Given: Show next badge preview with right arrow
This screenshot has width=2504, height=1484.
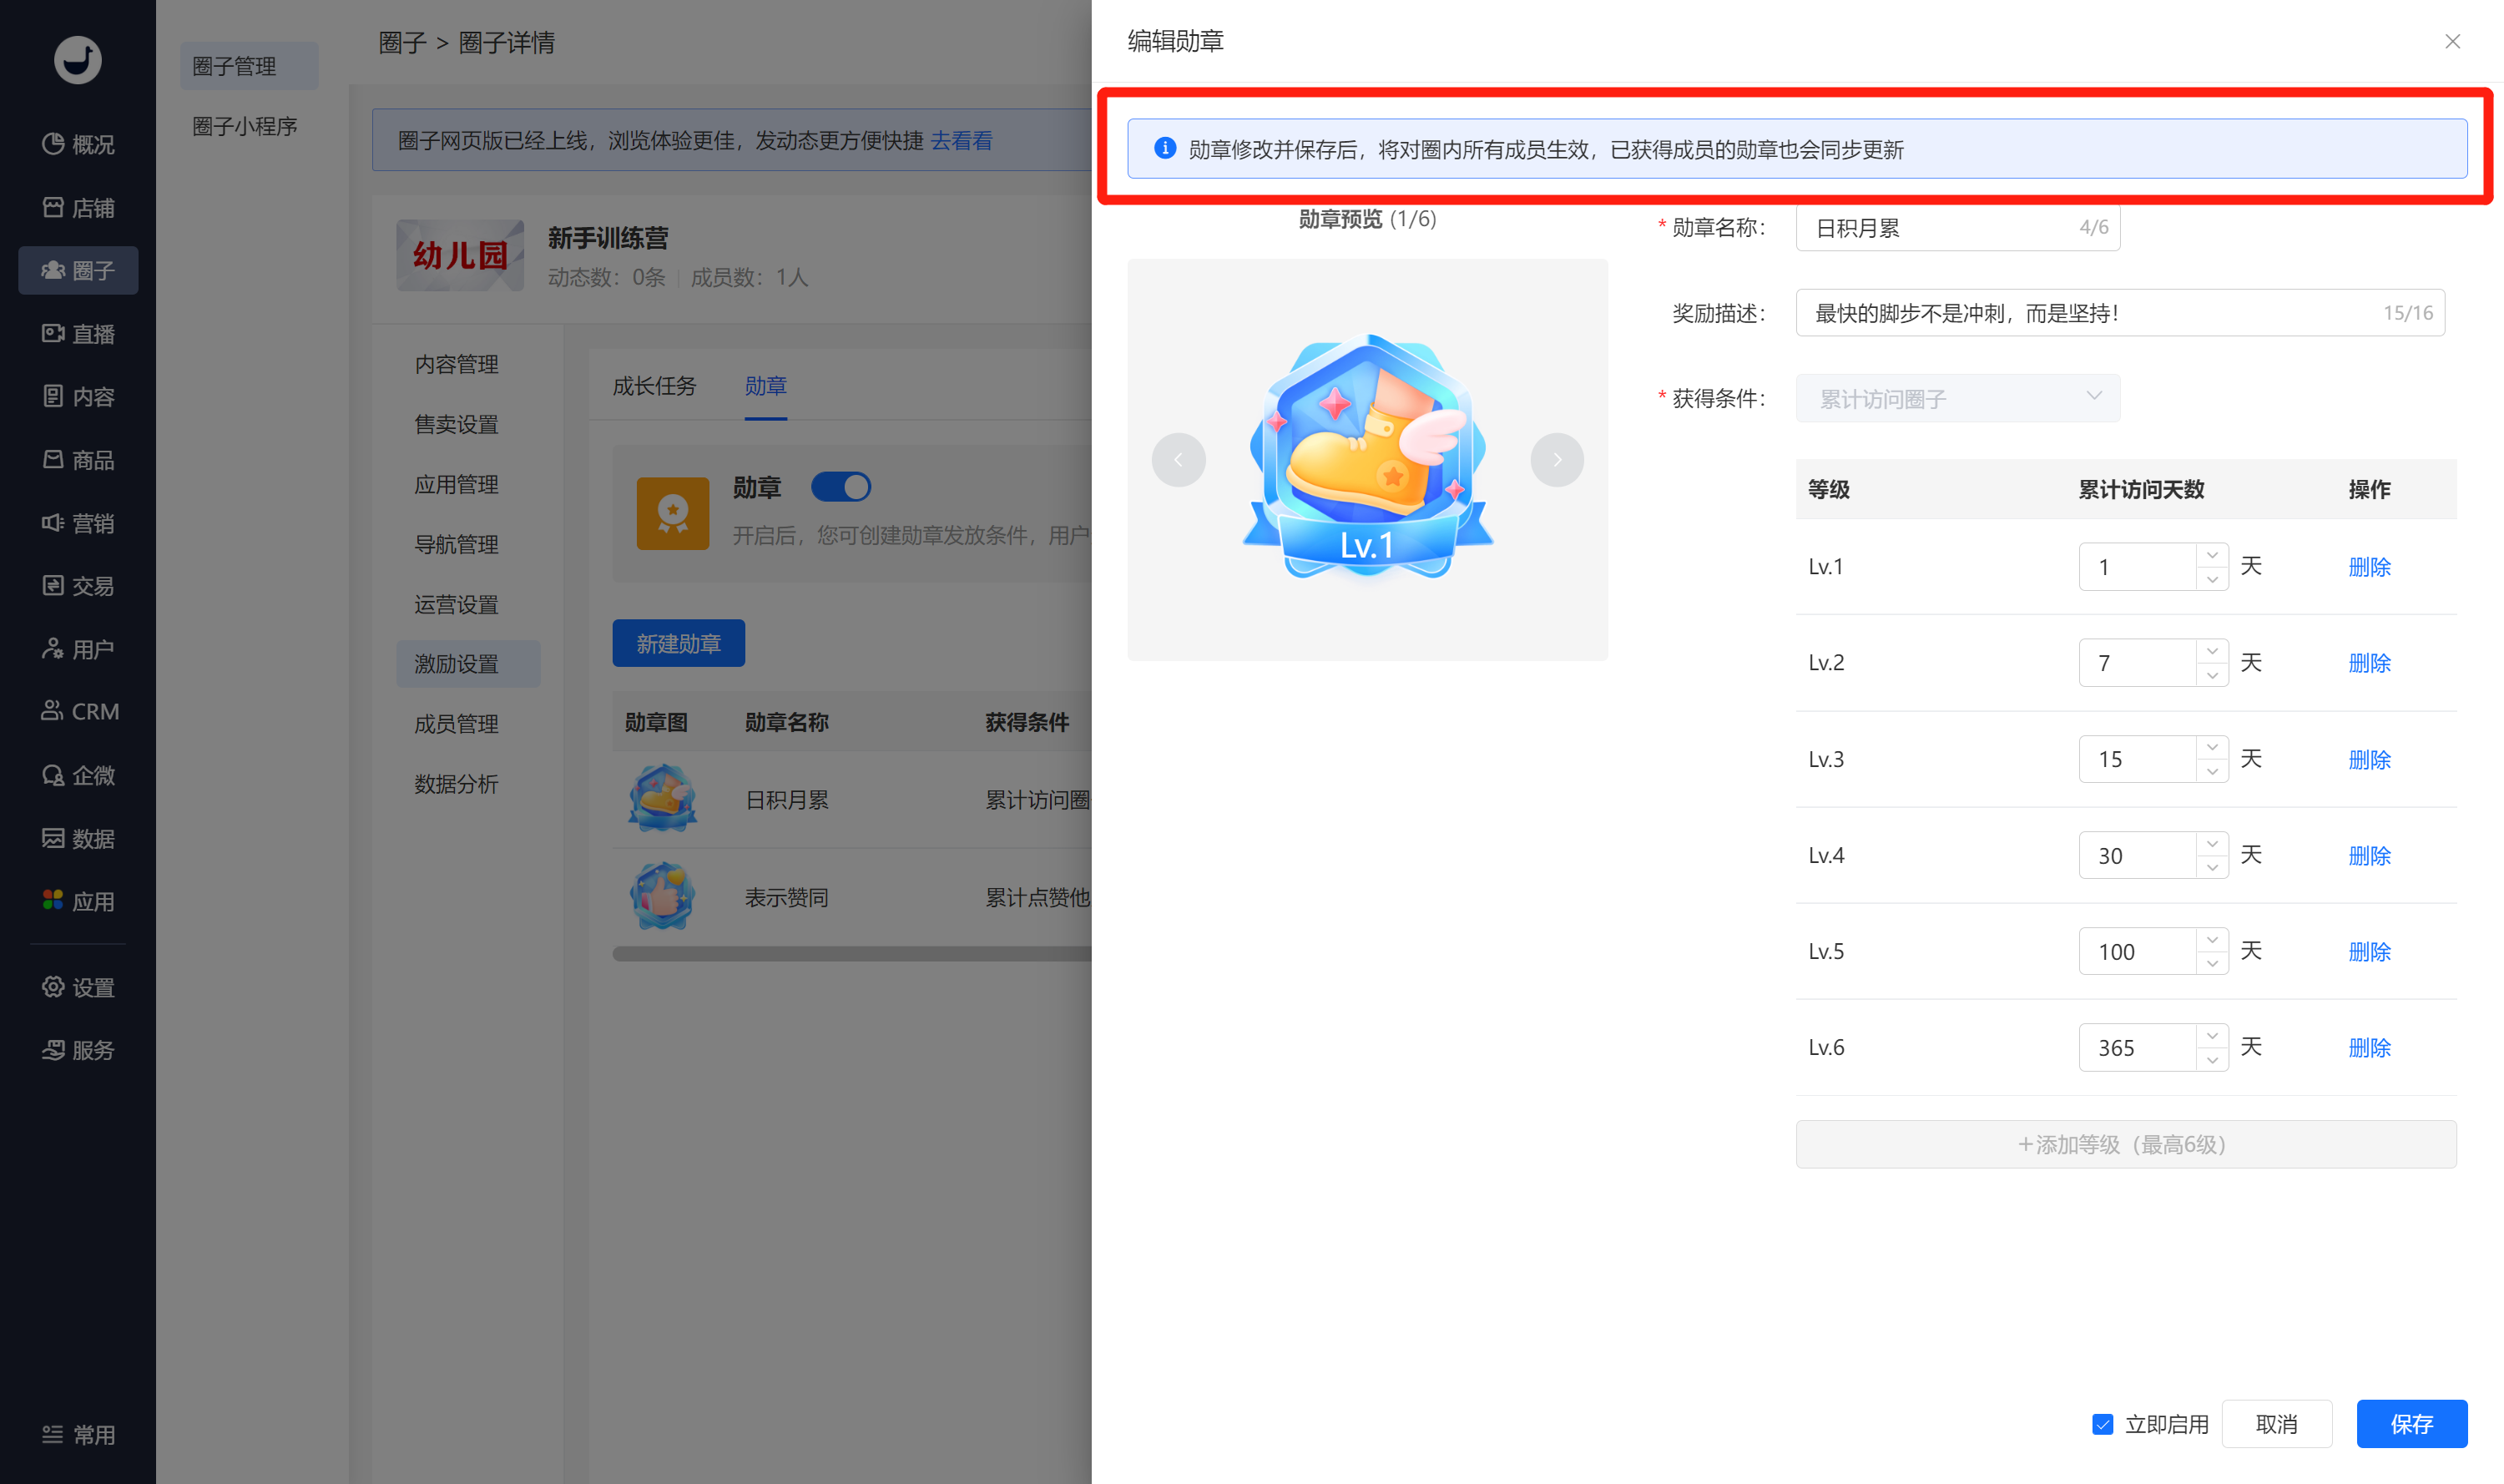Looking at the screenshot, I should coord(1557,460).
